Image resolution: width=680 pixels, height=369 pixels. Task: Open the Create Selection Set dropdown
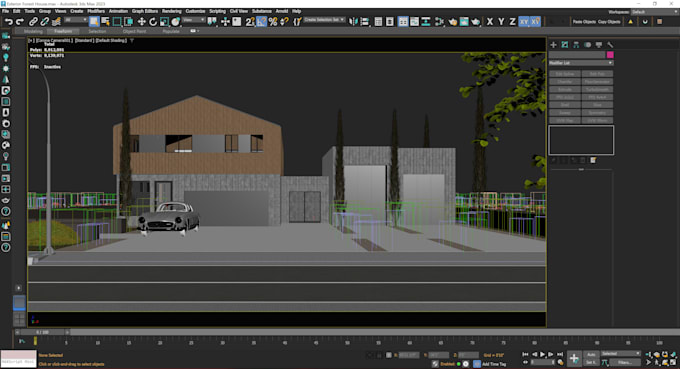click(x=324, y=20)
